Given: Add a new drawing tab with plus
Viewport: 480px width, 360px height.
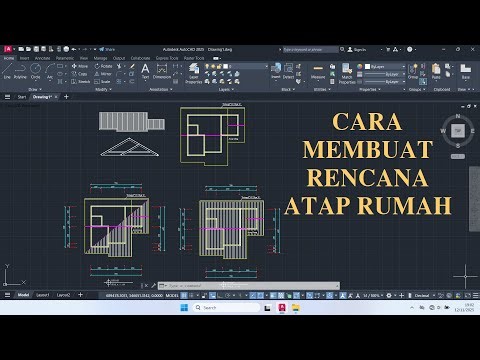Looking at the screenshot, I should [66, 97].
